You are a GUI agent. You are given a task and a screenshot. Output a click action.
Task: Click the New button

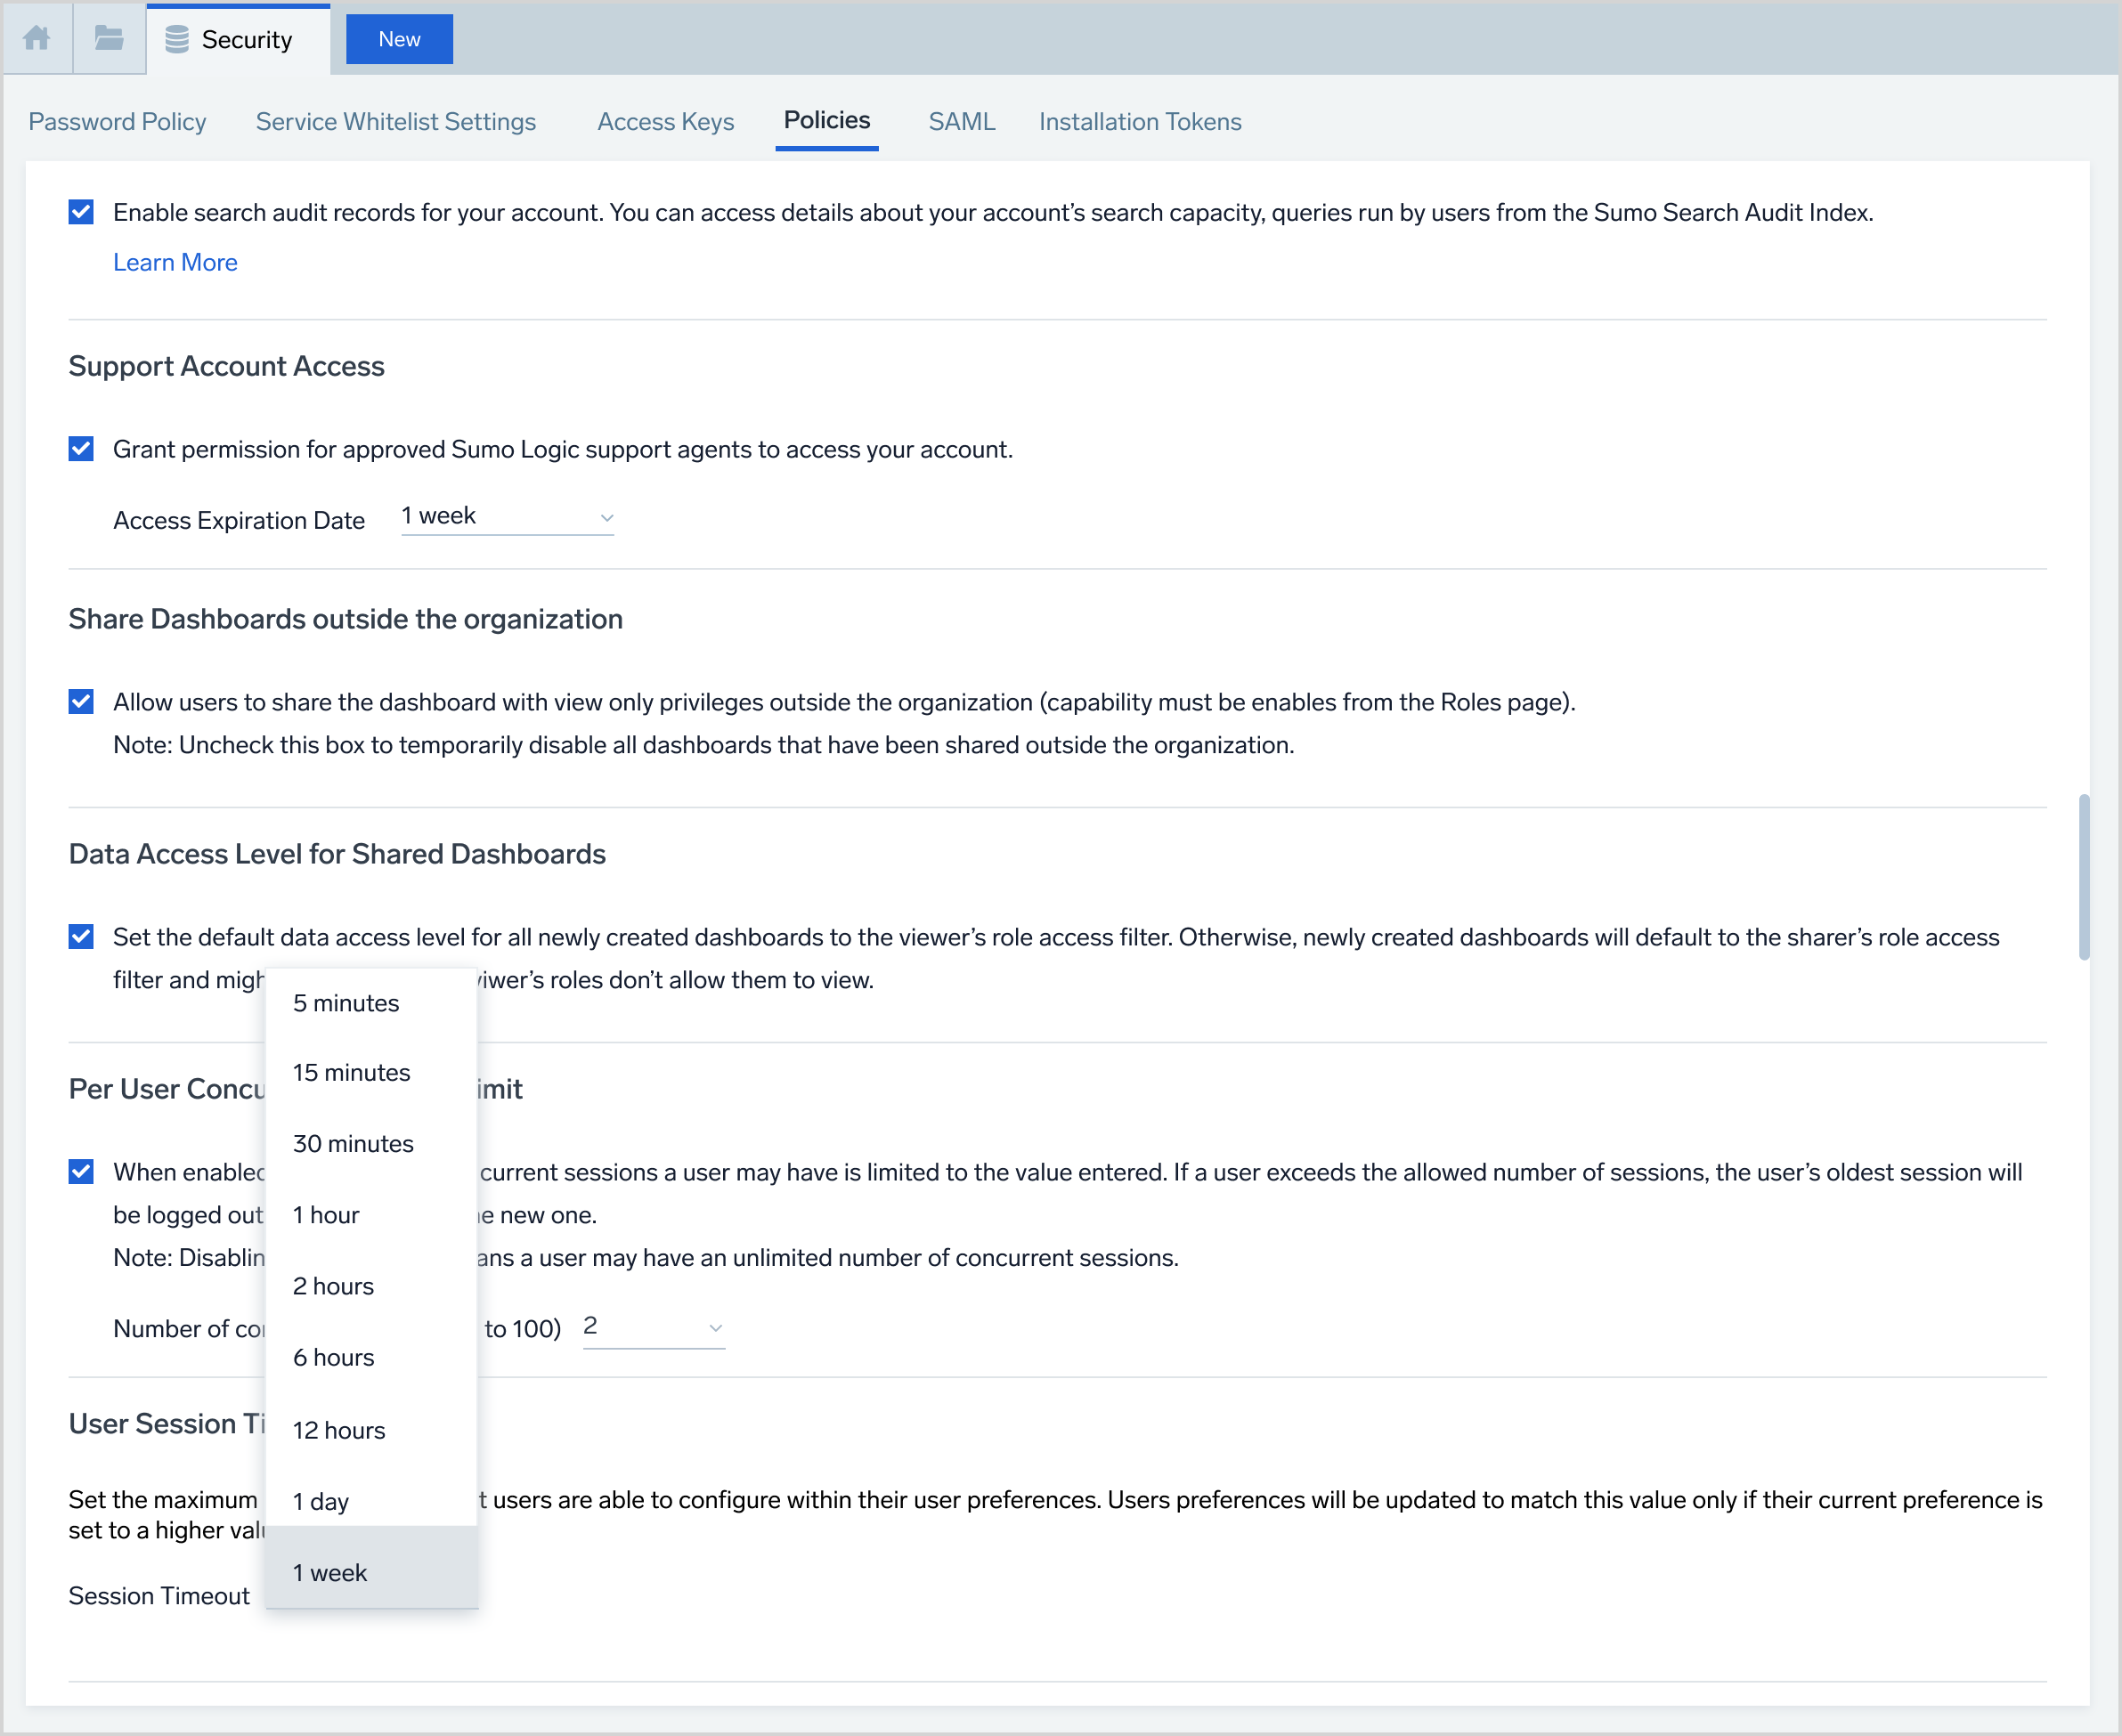click(398, 38)
